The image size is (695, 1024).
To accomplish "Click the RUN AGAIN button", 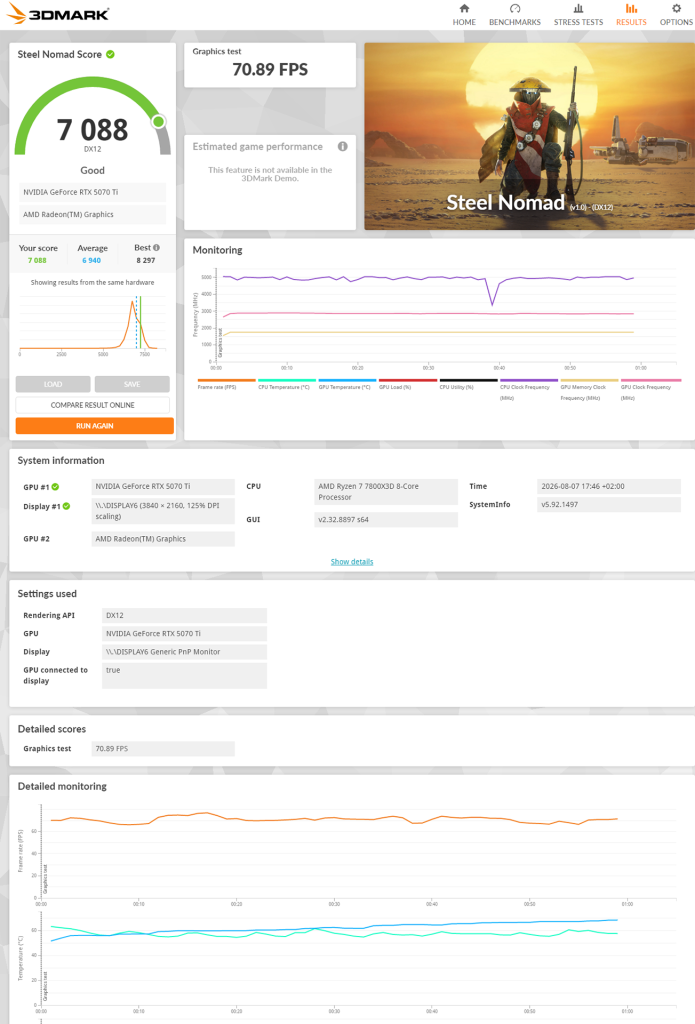I will point(95,426).
